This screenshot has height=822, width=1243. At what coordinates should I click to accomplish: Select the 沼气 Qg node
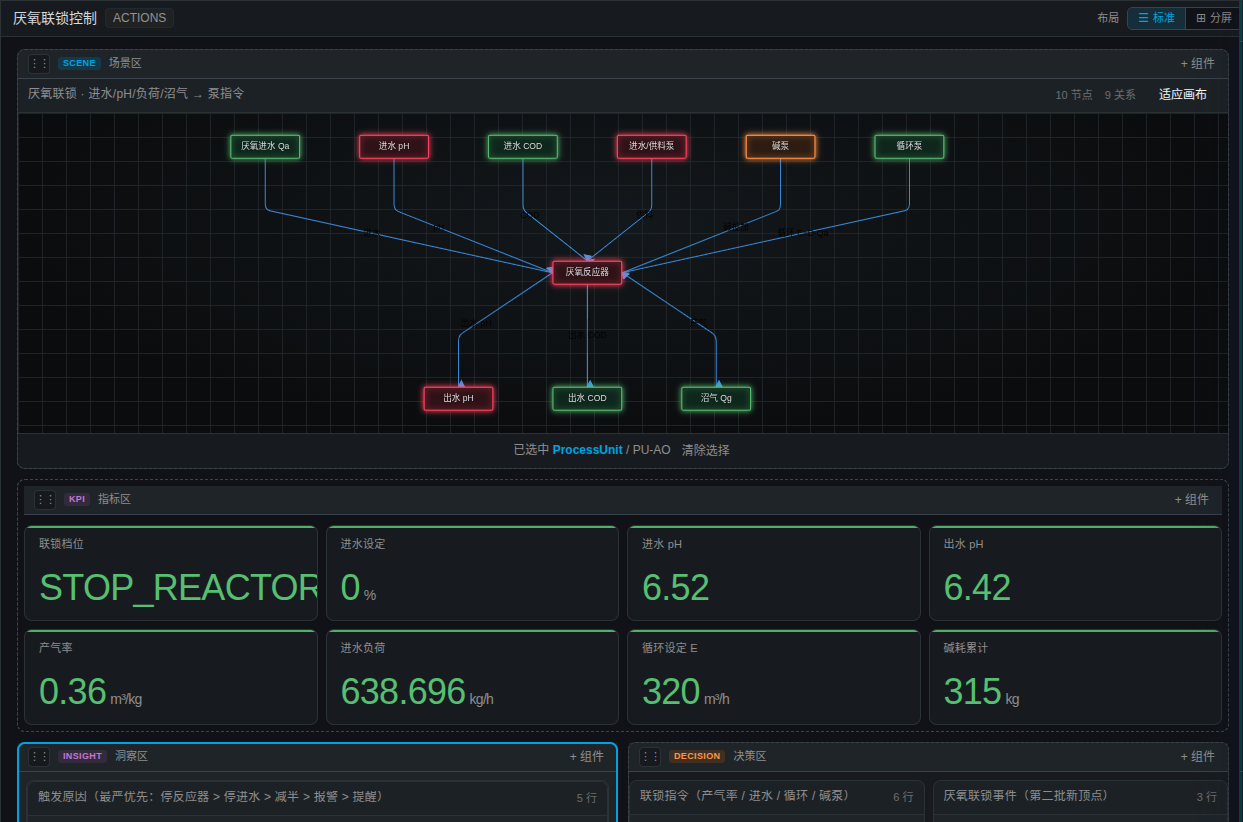[x=716, y=398]
